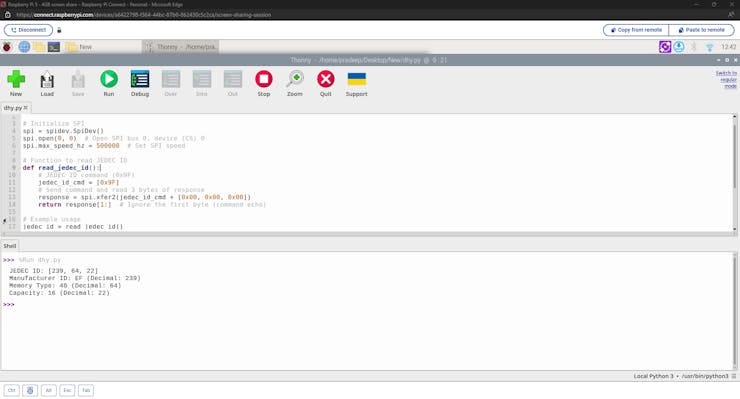
Task: Toggle the Alt modifier key button
Action: tap(49, 390)
